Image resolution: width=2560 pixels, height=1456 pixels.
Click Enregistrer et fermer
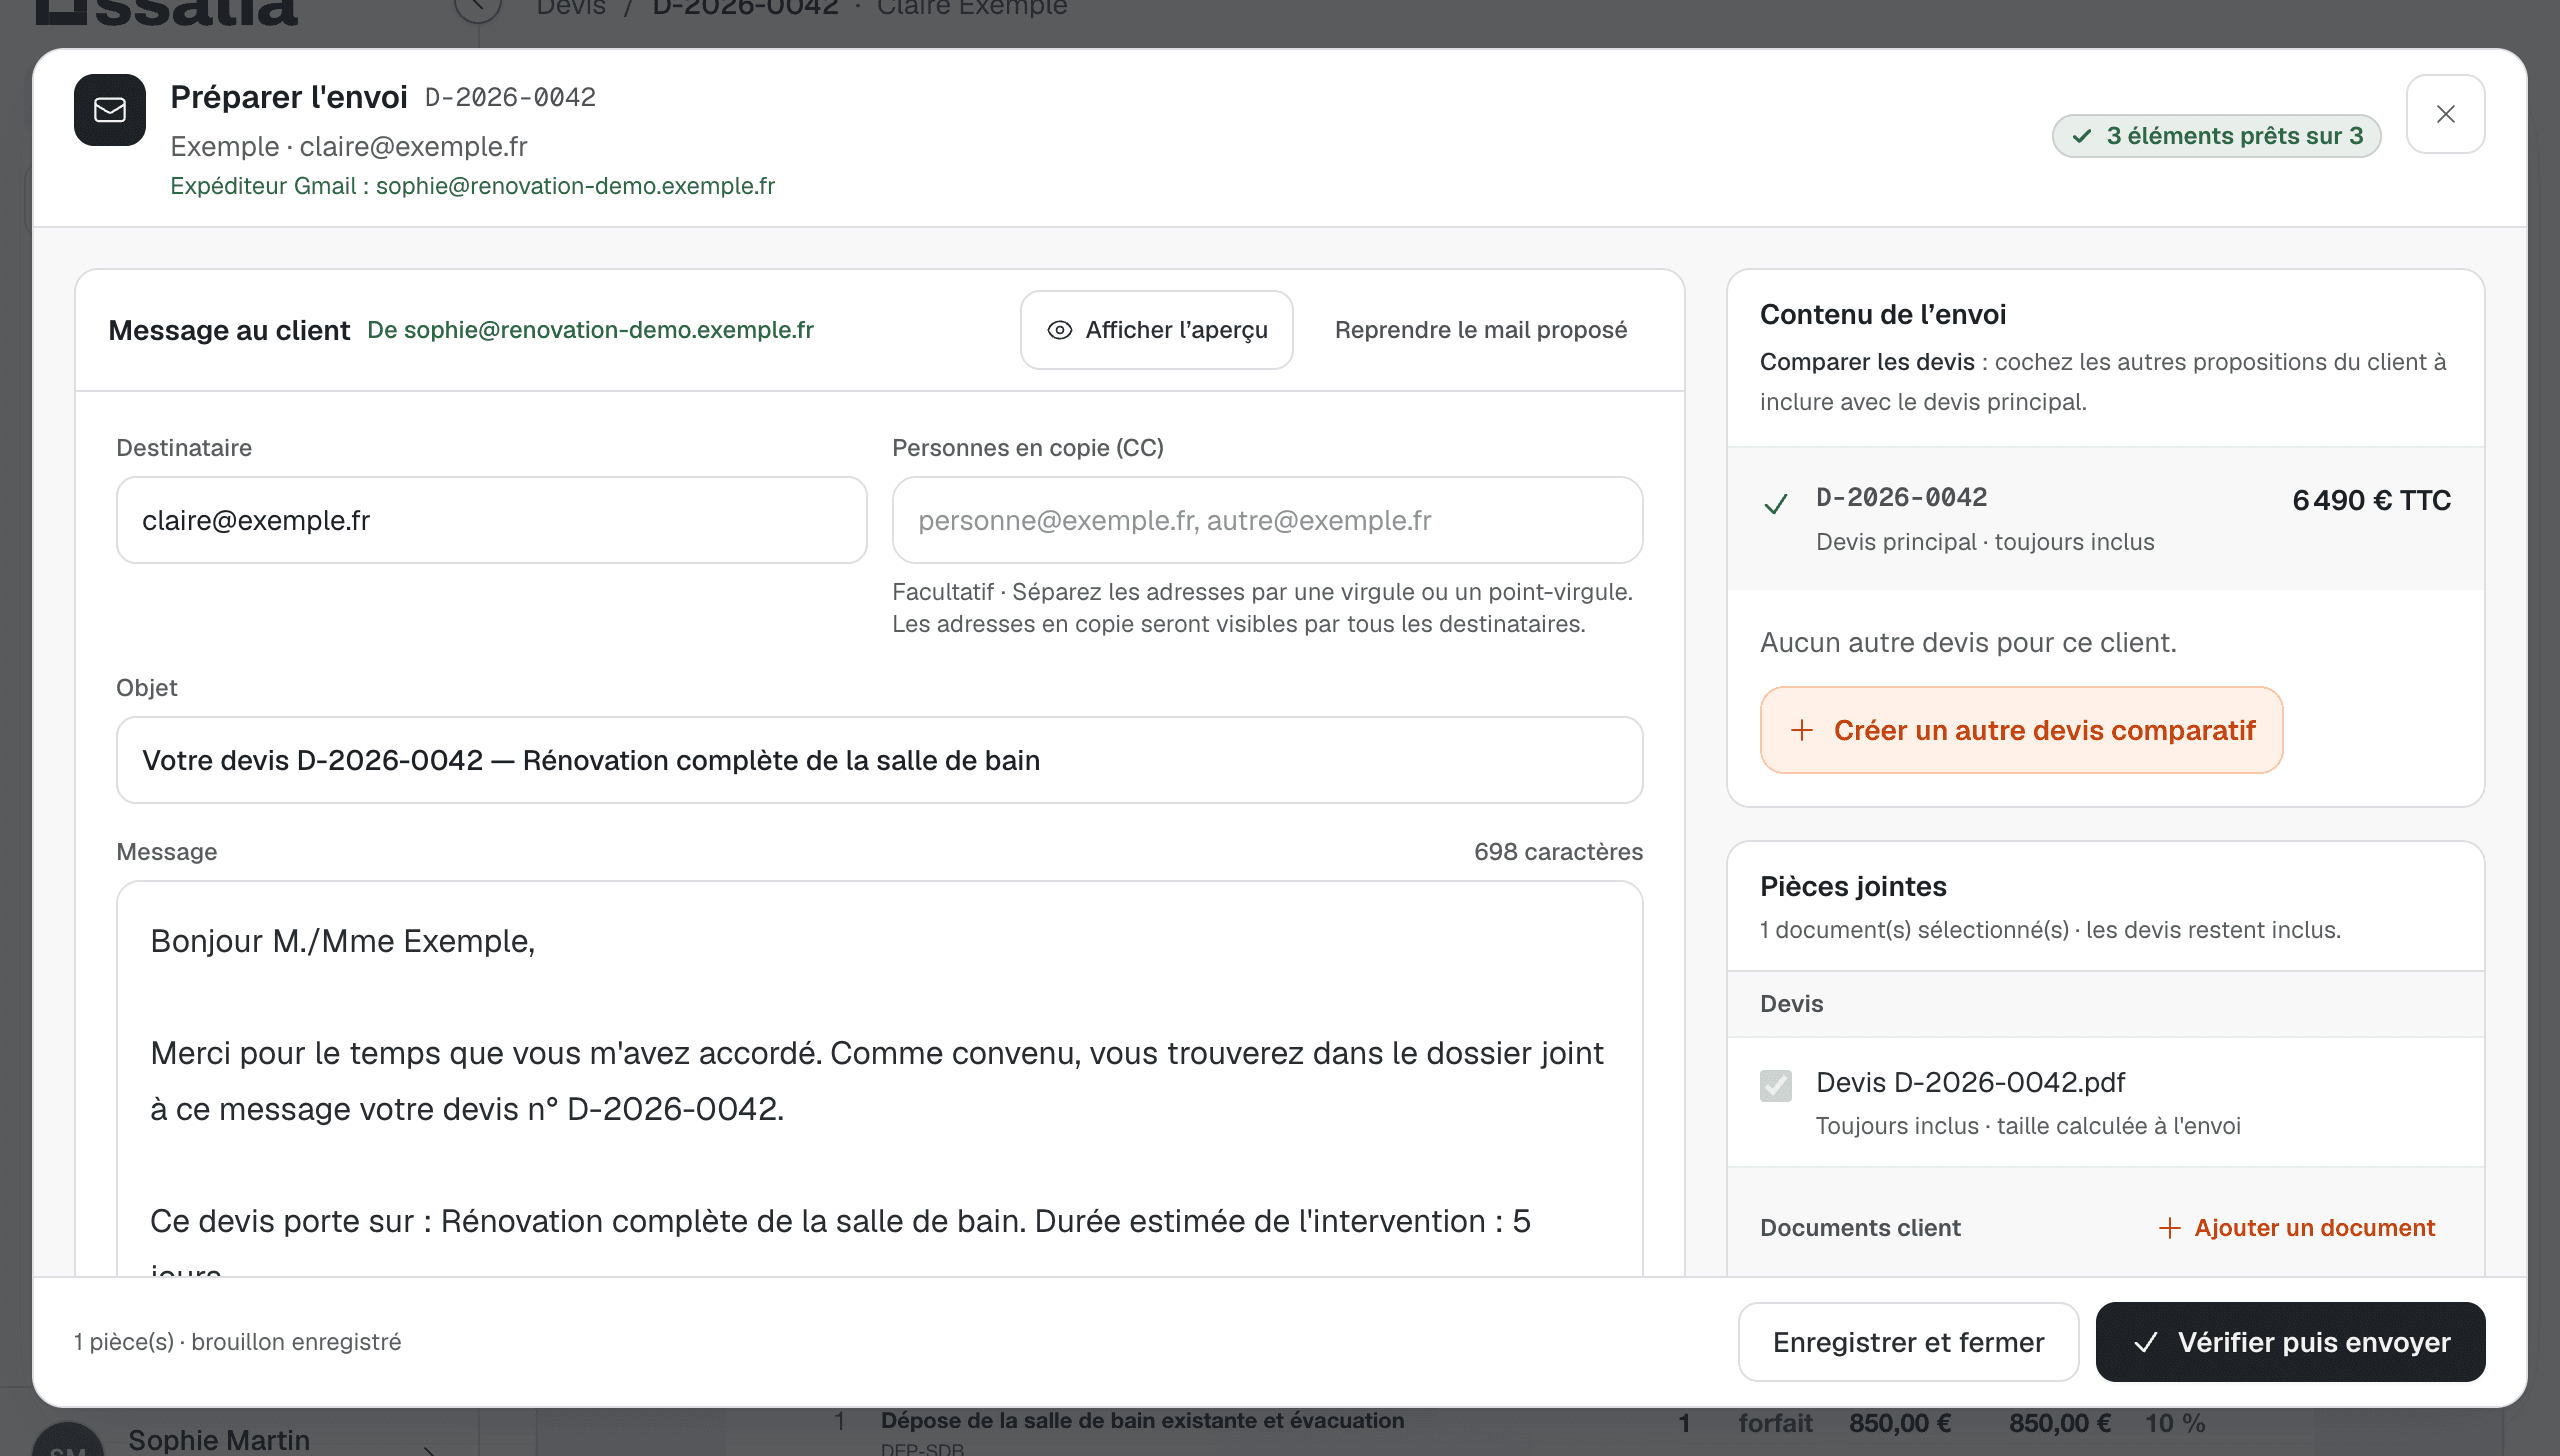point(1909,1342)
